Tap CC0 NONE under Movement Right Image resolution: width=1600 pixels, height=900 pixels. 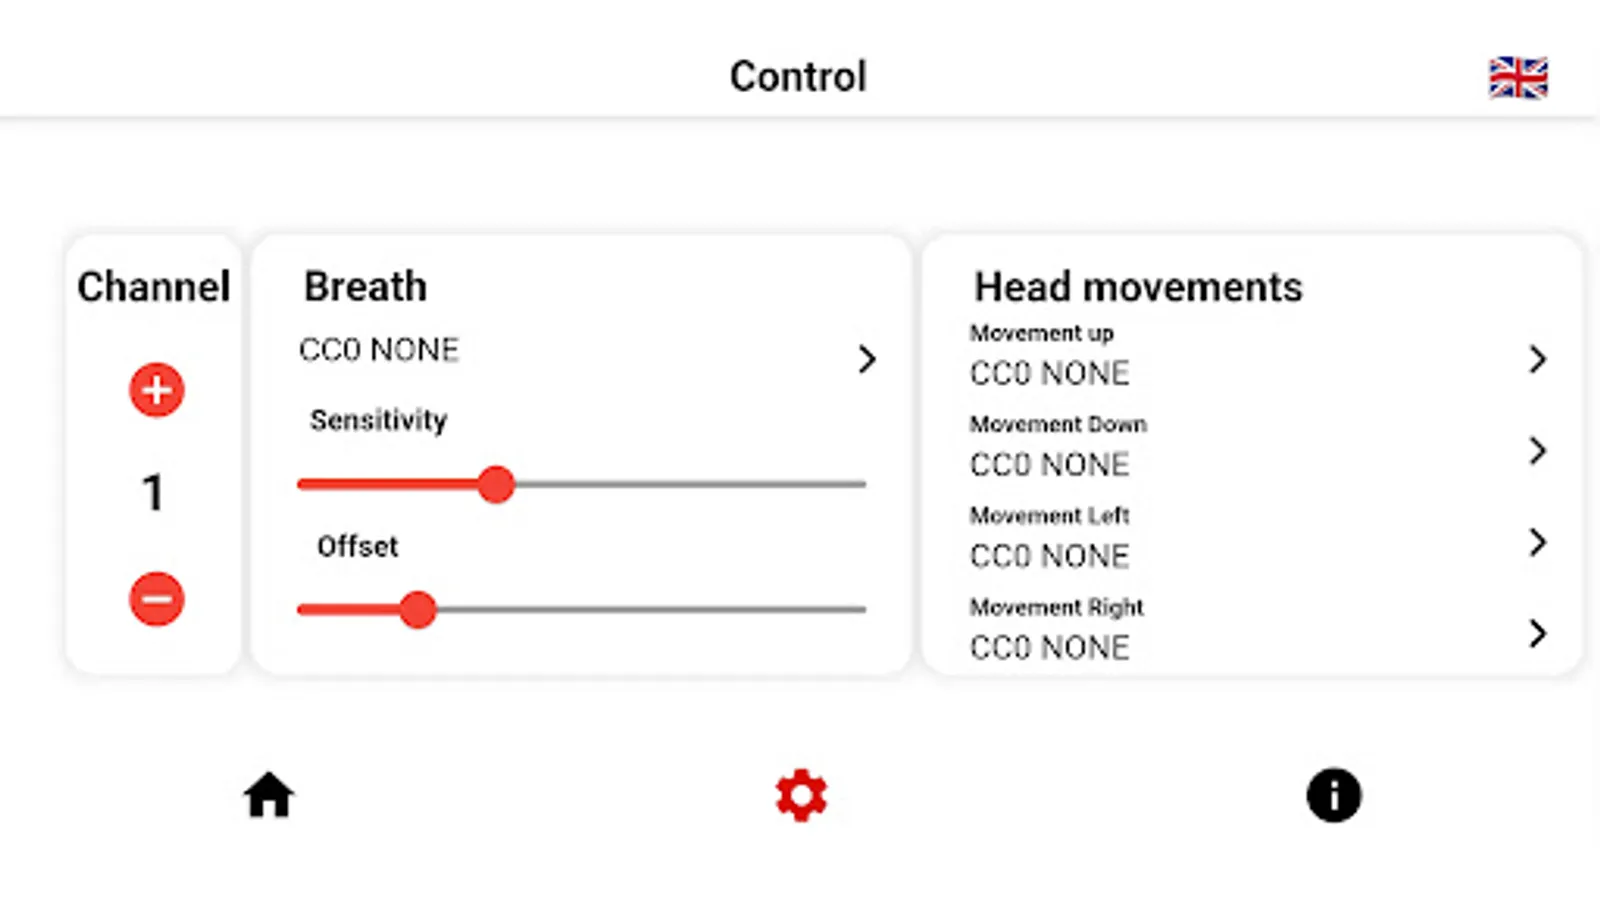click(x=1050, y=648)
